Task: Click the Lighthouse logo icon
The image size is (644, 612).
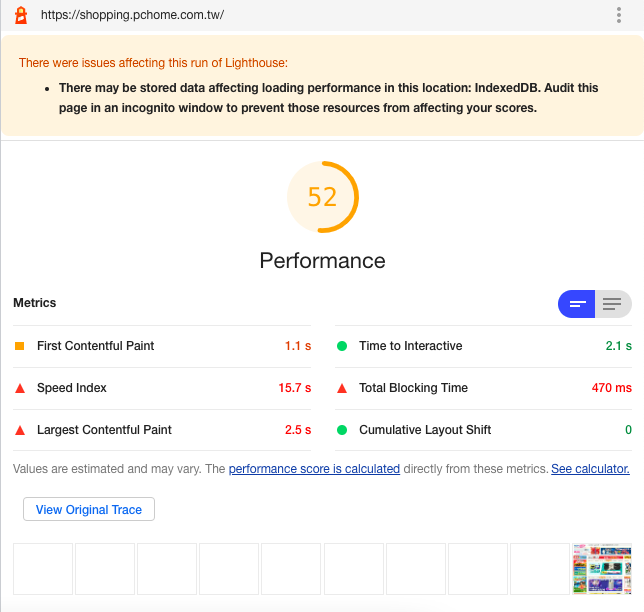Action: point(21,15)
